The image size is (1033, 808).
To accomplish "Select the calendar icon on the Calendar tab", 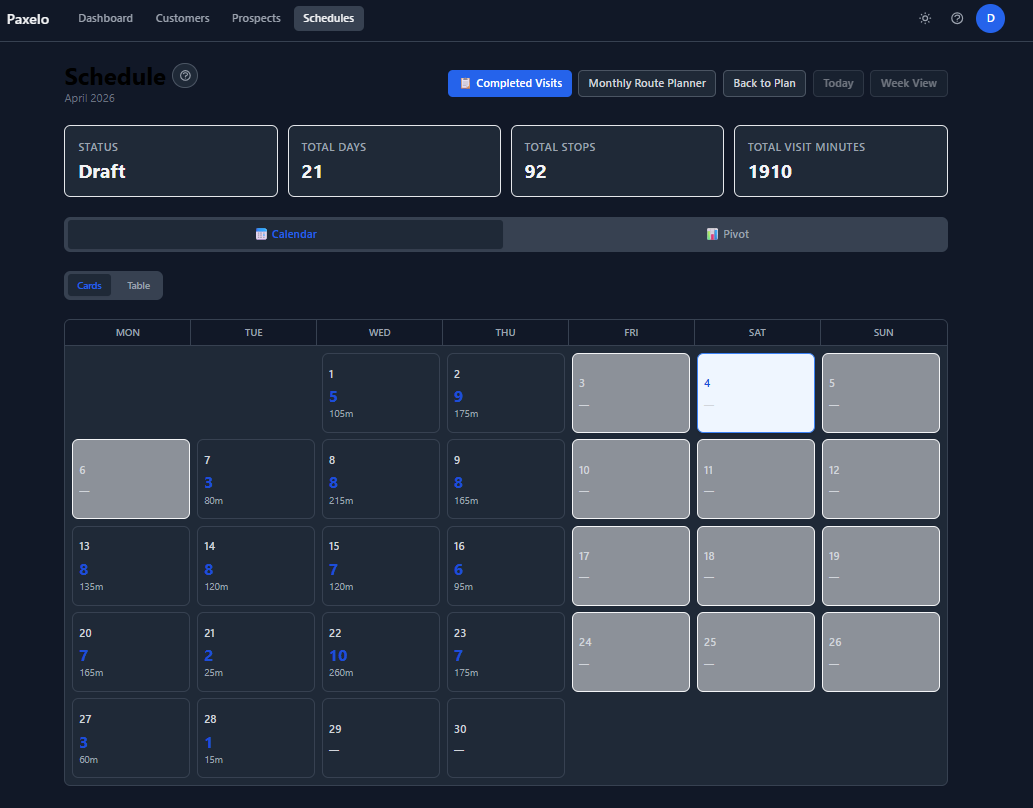I will (x=261, y=234).
